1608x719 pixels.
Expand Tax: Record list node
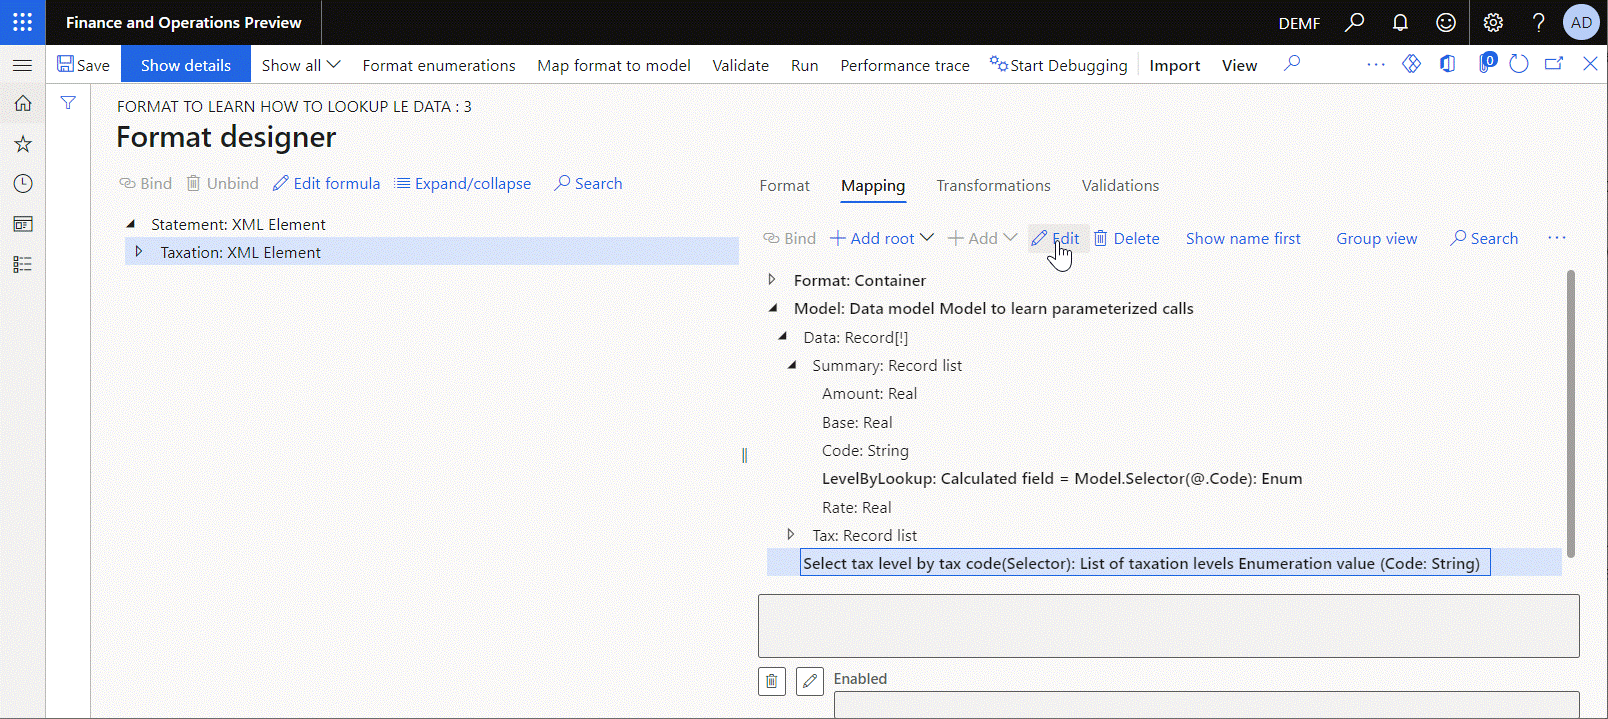[791, 535]
